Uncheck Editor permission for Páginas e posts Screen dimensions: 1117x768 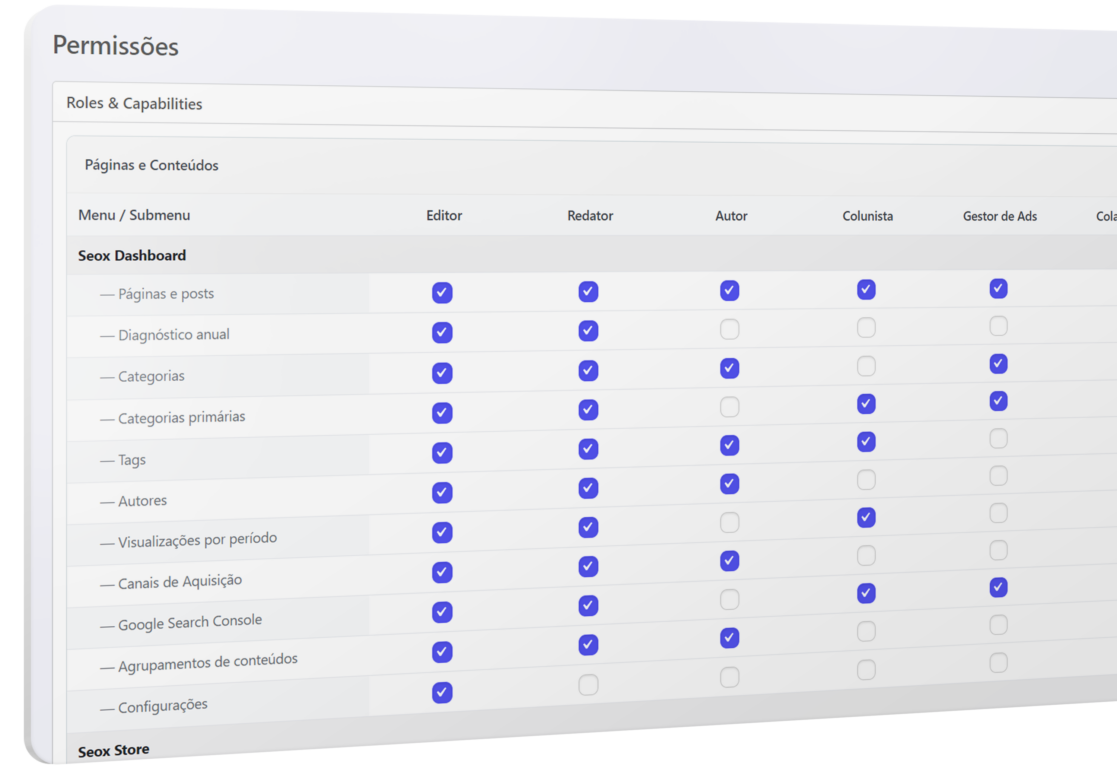point(442,293)
